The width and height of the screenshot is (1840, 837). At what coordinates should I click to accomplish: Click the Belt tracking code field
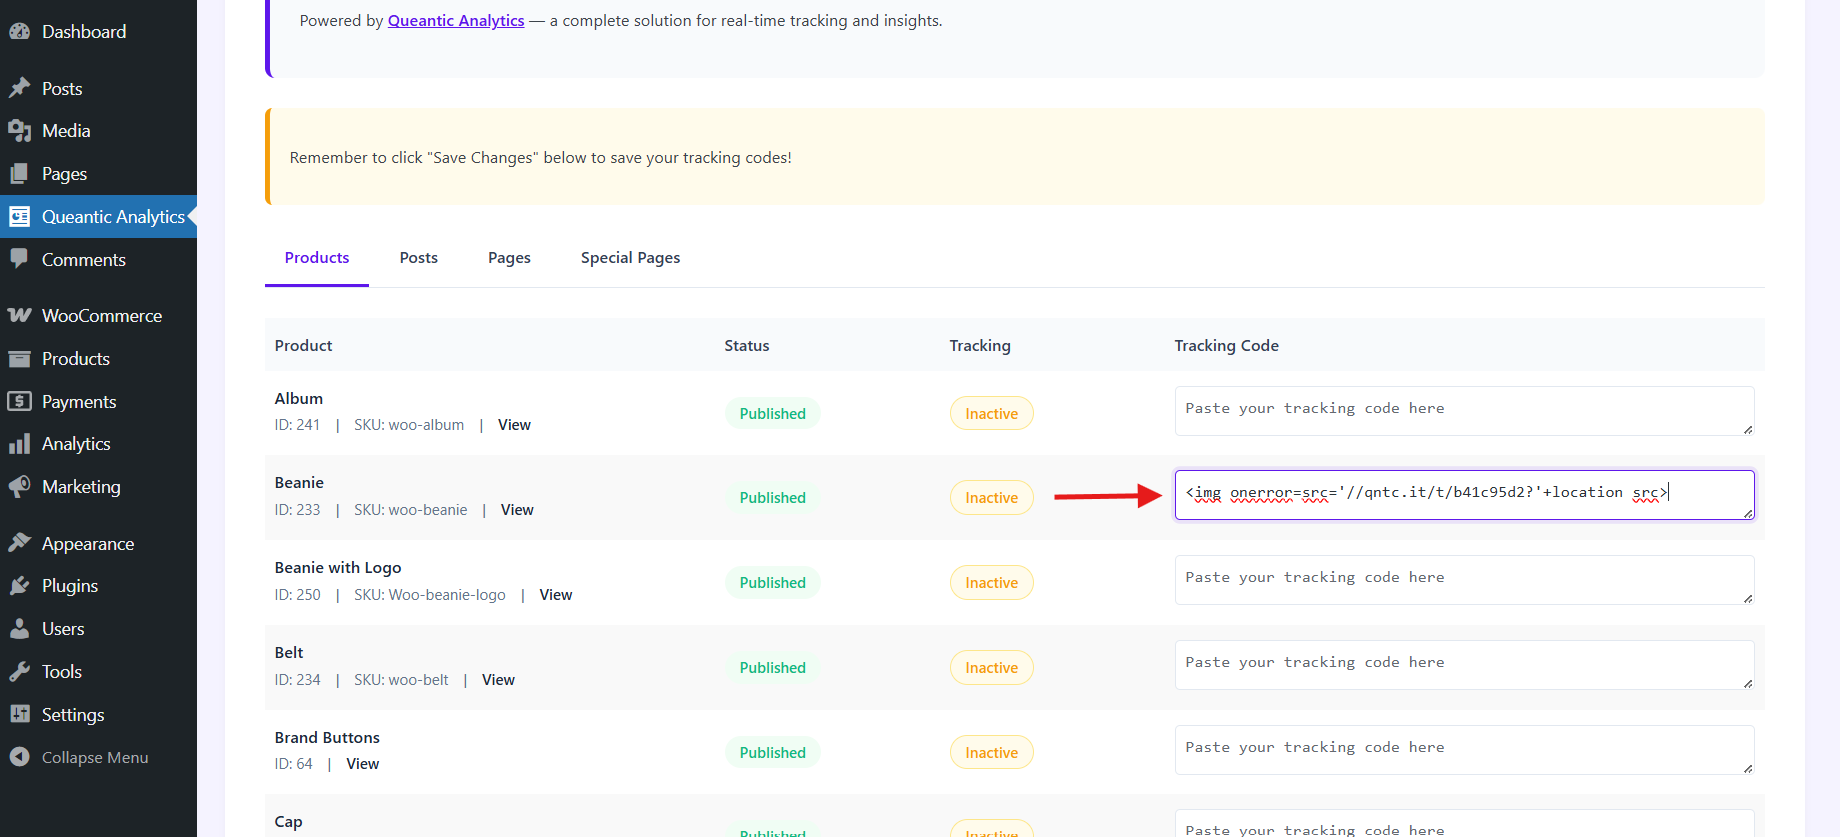coord(1464,665)
